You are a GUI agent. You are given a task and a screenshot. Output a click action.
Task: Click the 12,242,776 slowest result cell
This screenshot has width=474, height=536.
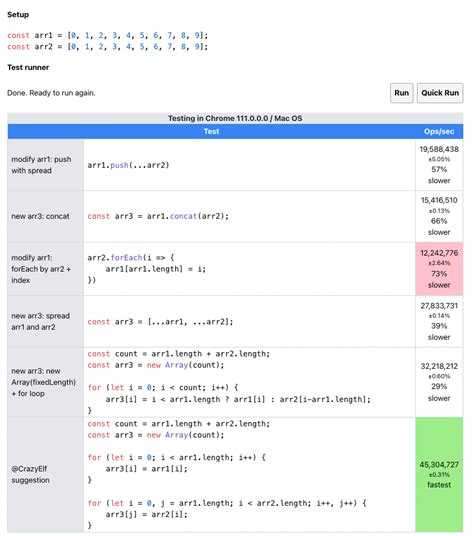pyautogui.click(x=439, y=269)
